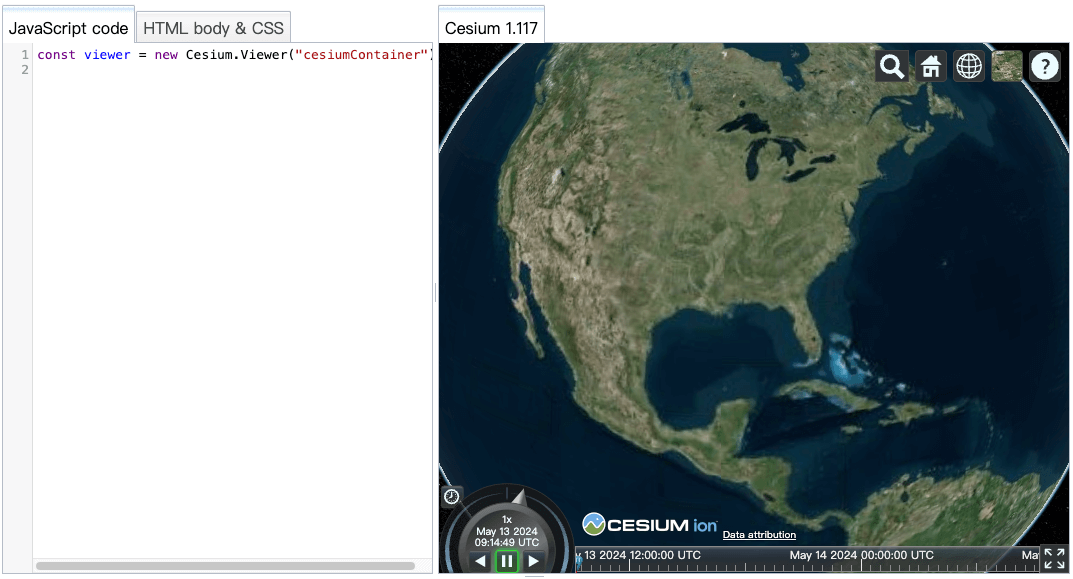Pause the simulation clock

(x=507, y=561)
